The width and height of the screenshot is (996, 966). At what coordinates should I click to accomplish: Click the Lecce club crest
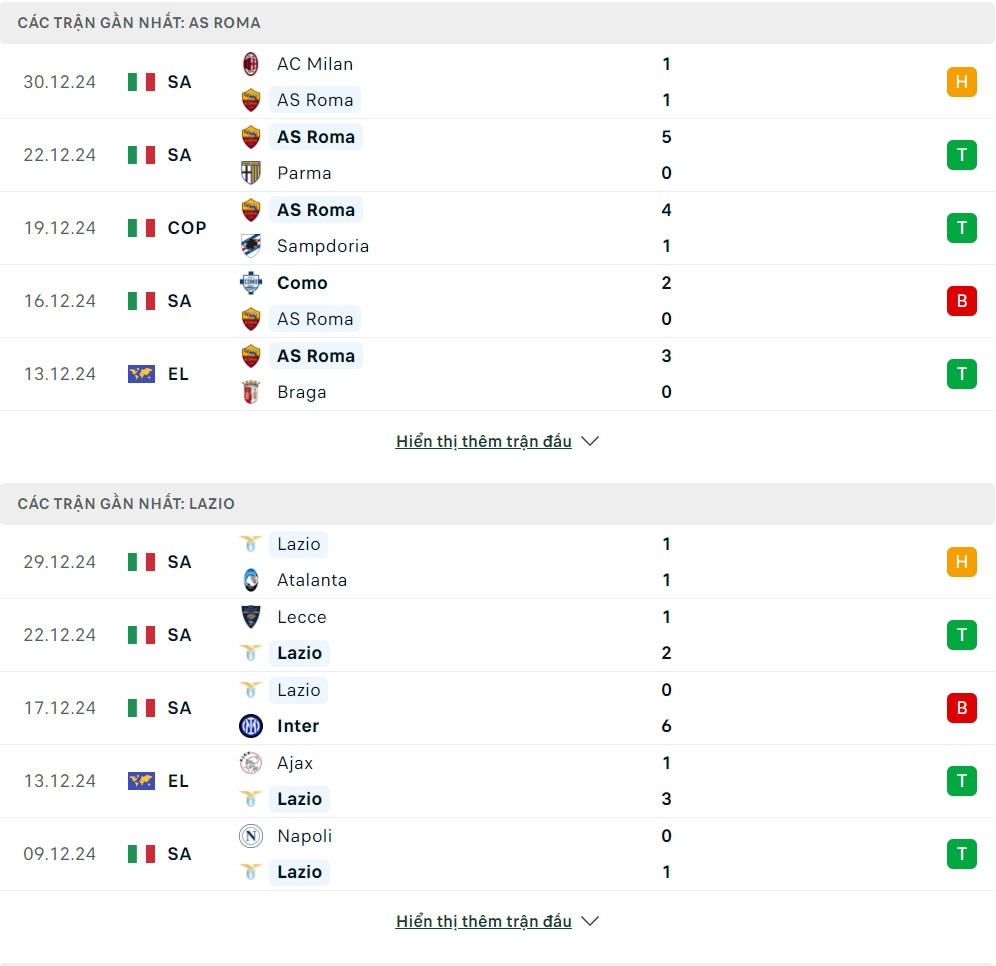251,617
